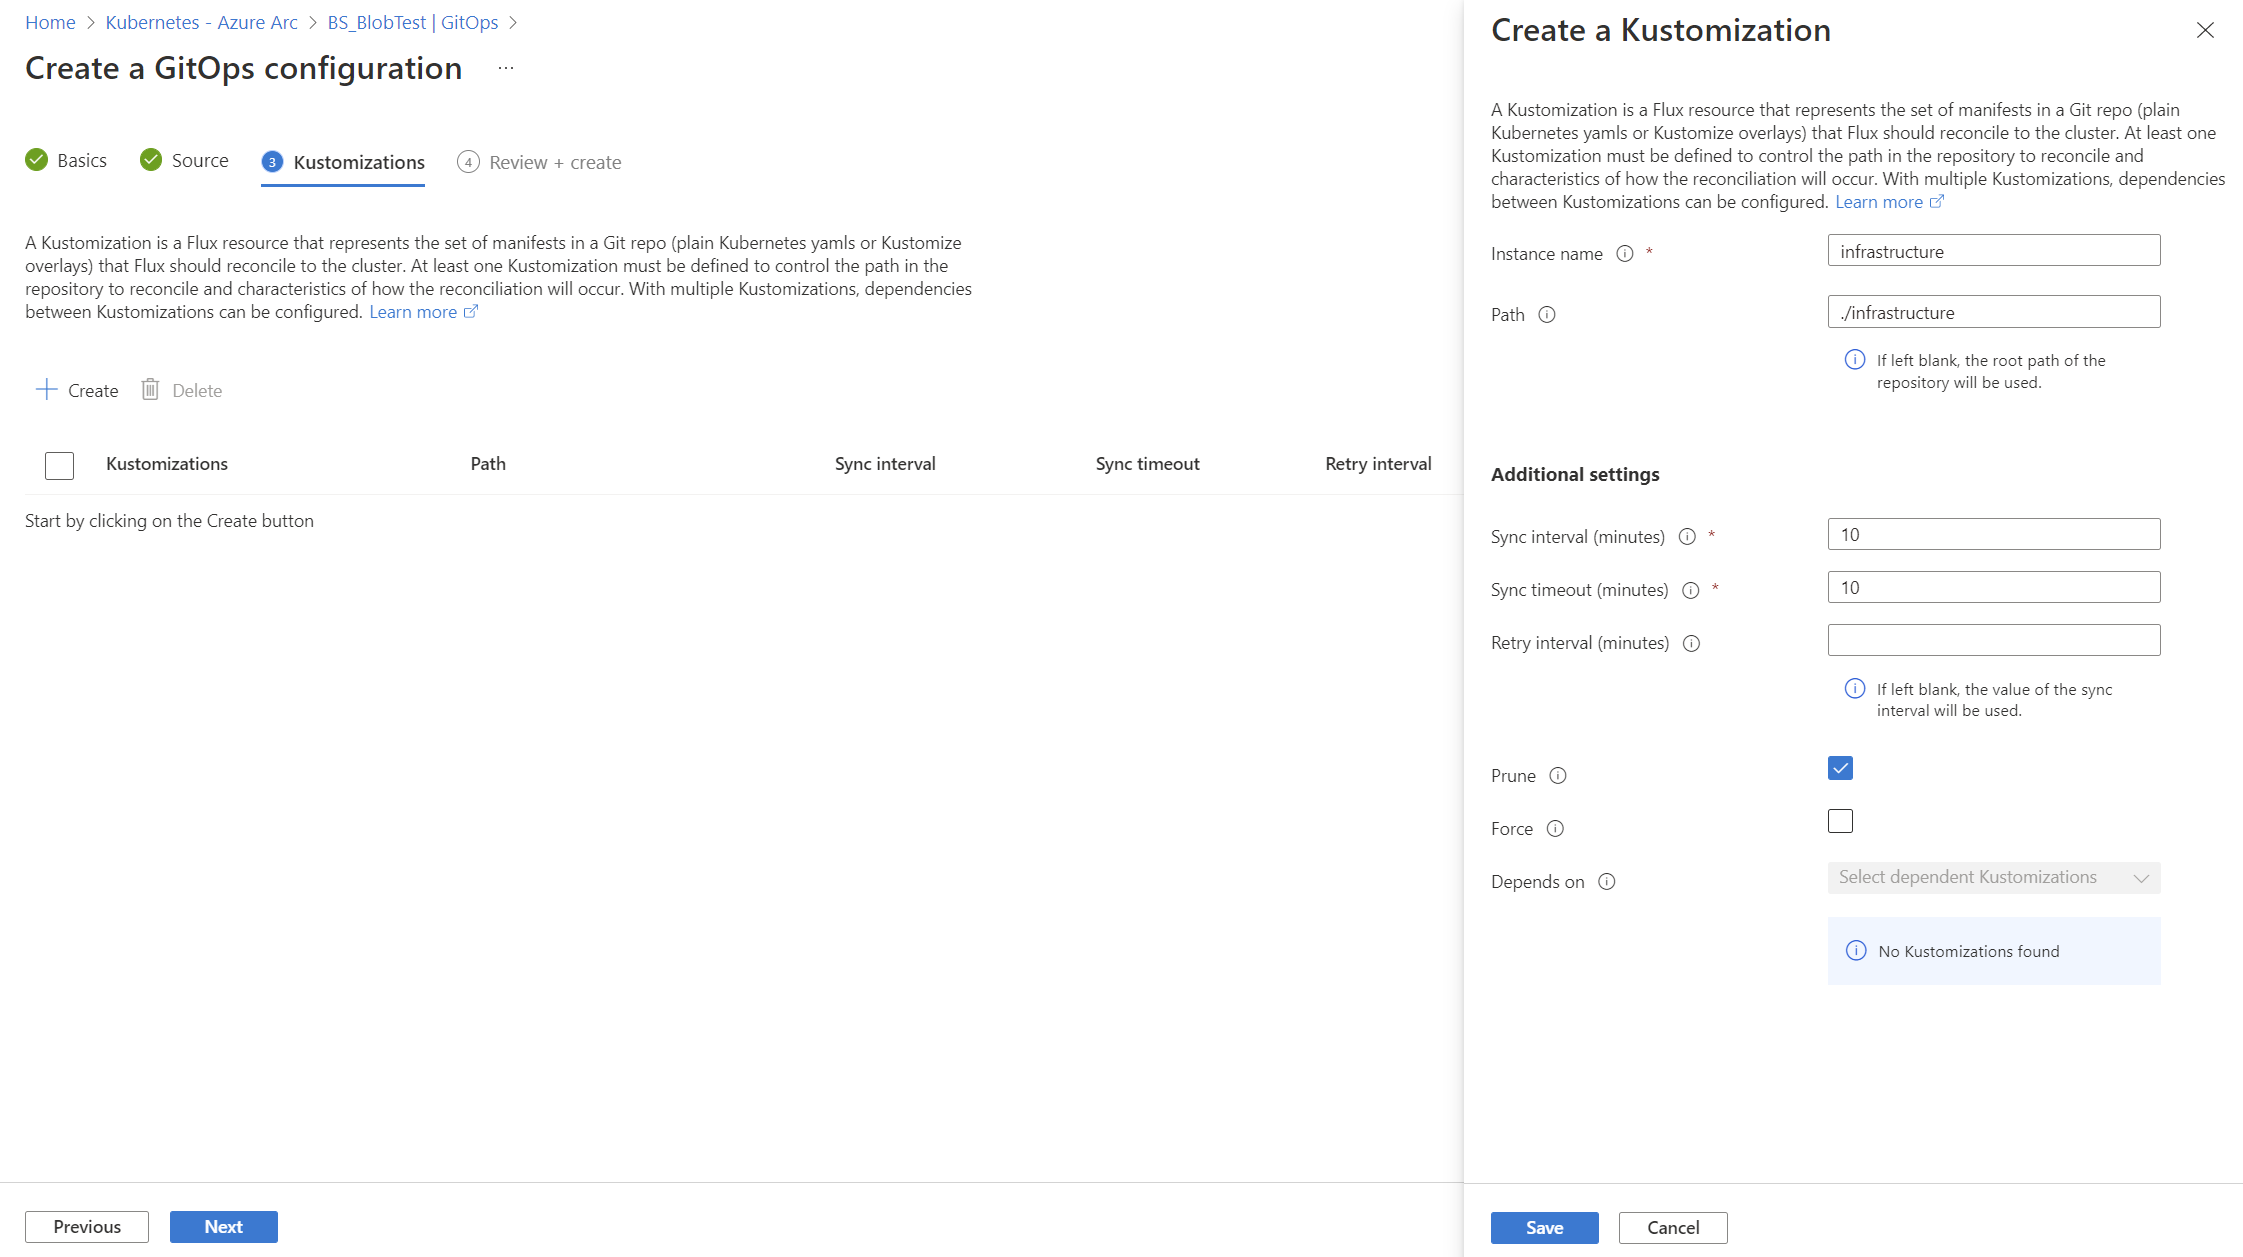Uncheck the Prune checkbox
This screenshot has width=2243, height=1257.
[1840, 768]
